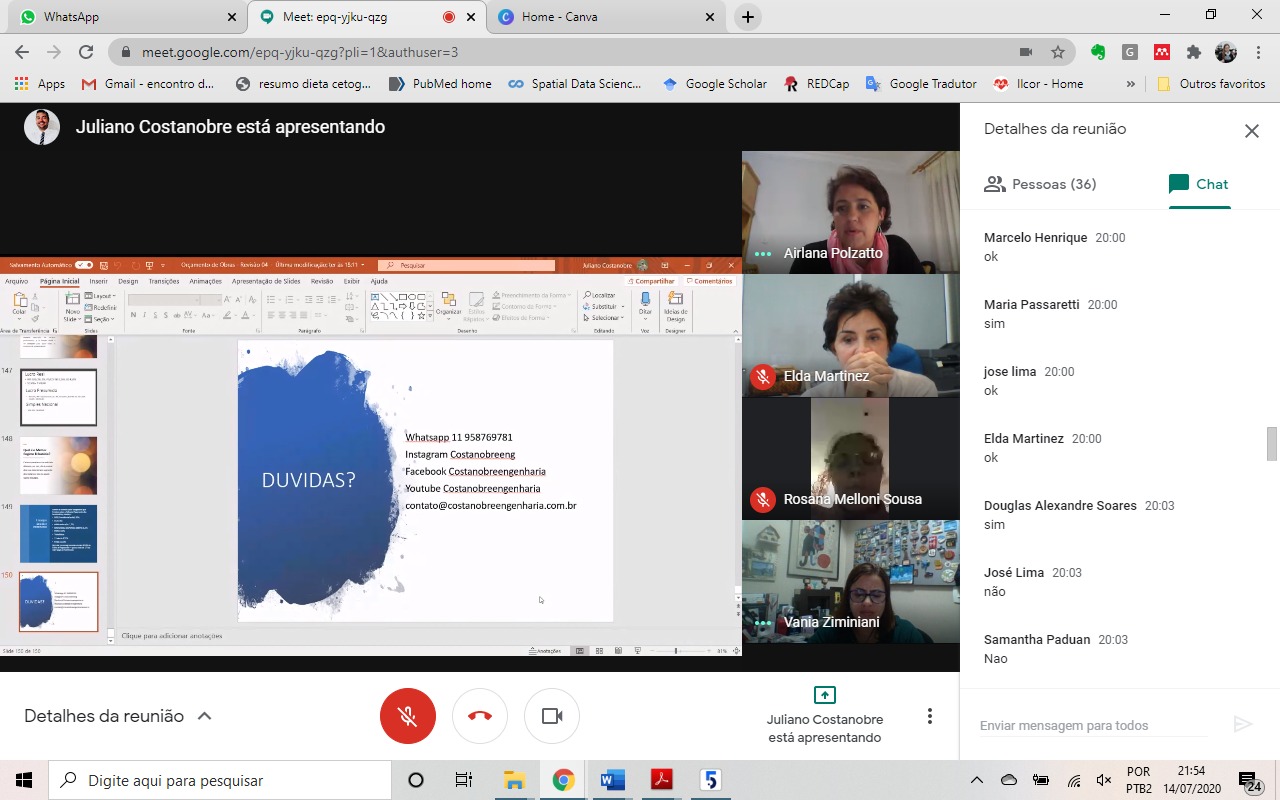Open the REDCap bookmark
The width and height of the screenshot is (1280, 800).
(x=817, y=84)
